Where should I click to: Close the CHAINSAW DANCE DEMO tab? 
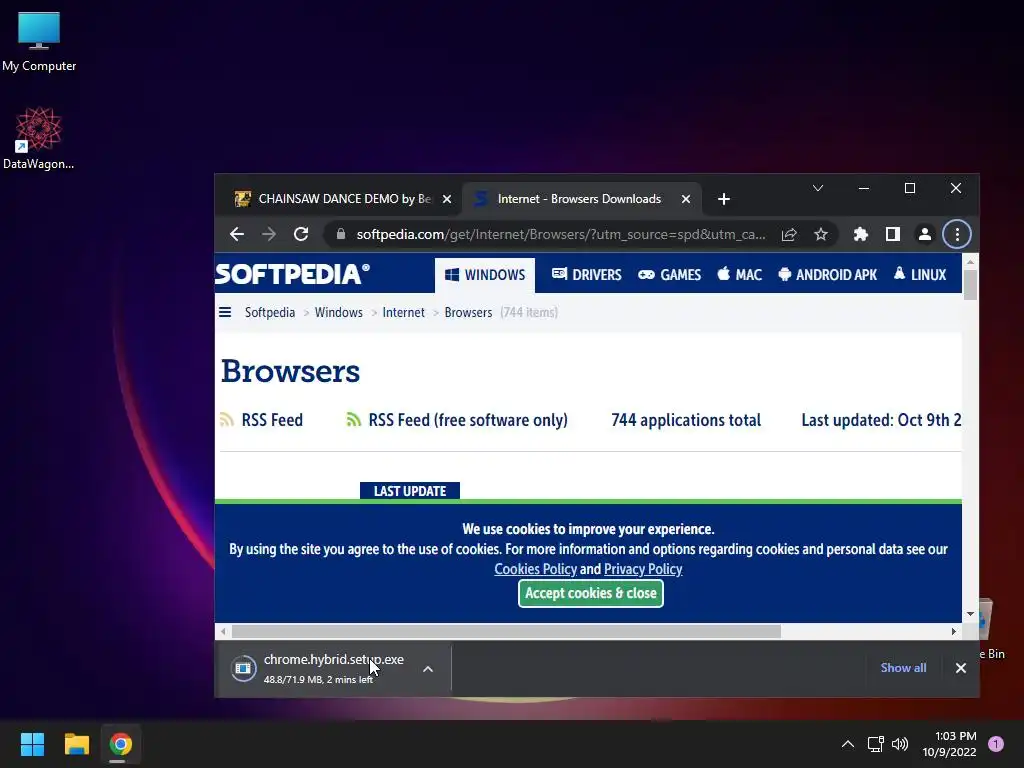point(447,199)
